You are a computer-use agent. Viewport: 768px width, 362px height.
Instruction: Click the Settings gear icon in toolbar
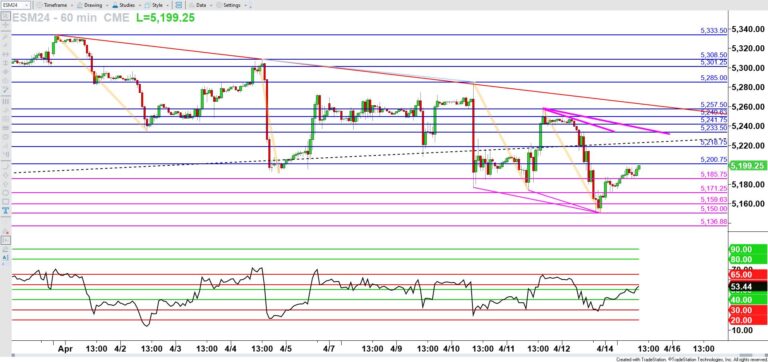[218, 5]
